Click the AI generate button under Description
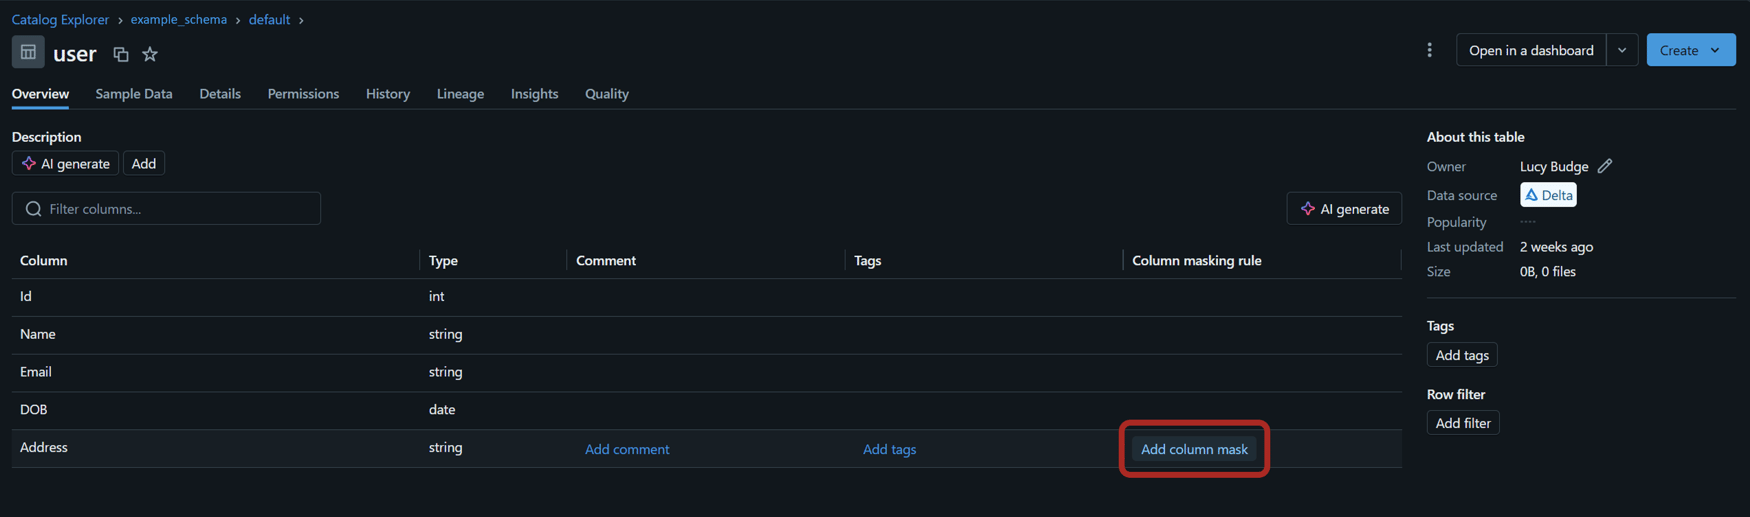The width and height of the screenshot is (1750, 517). pyautogui.click(x=65, y=163)
